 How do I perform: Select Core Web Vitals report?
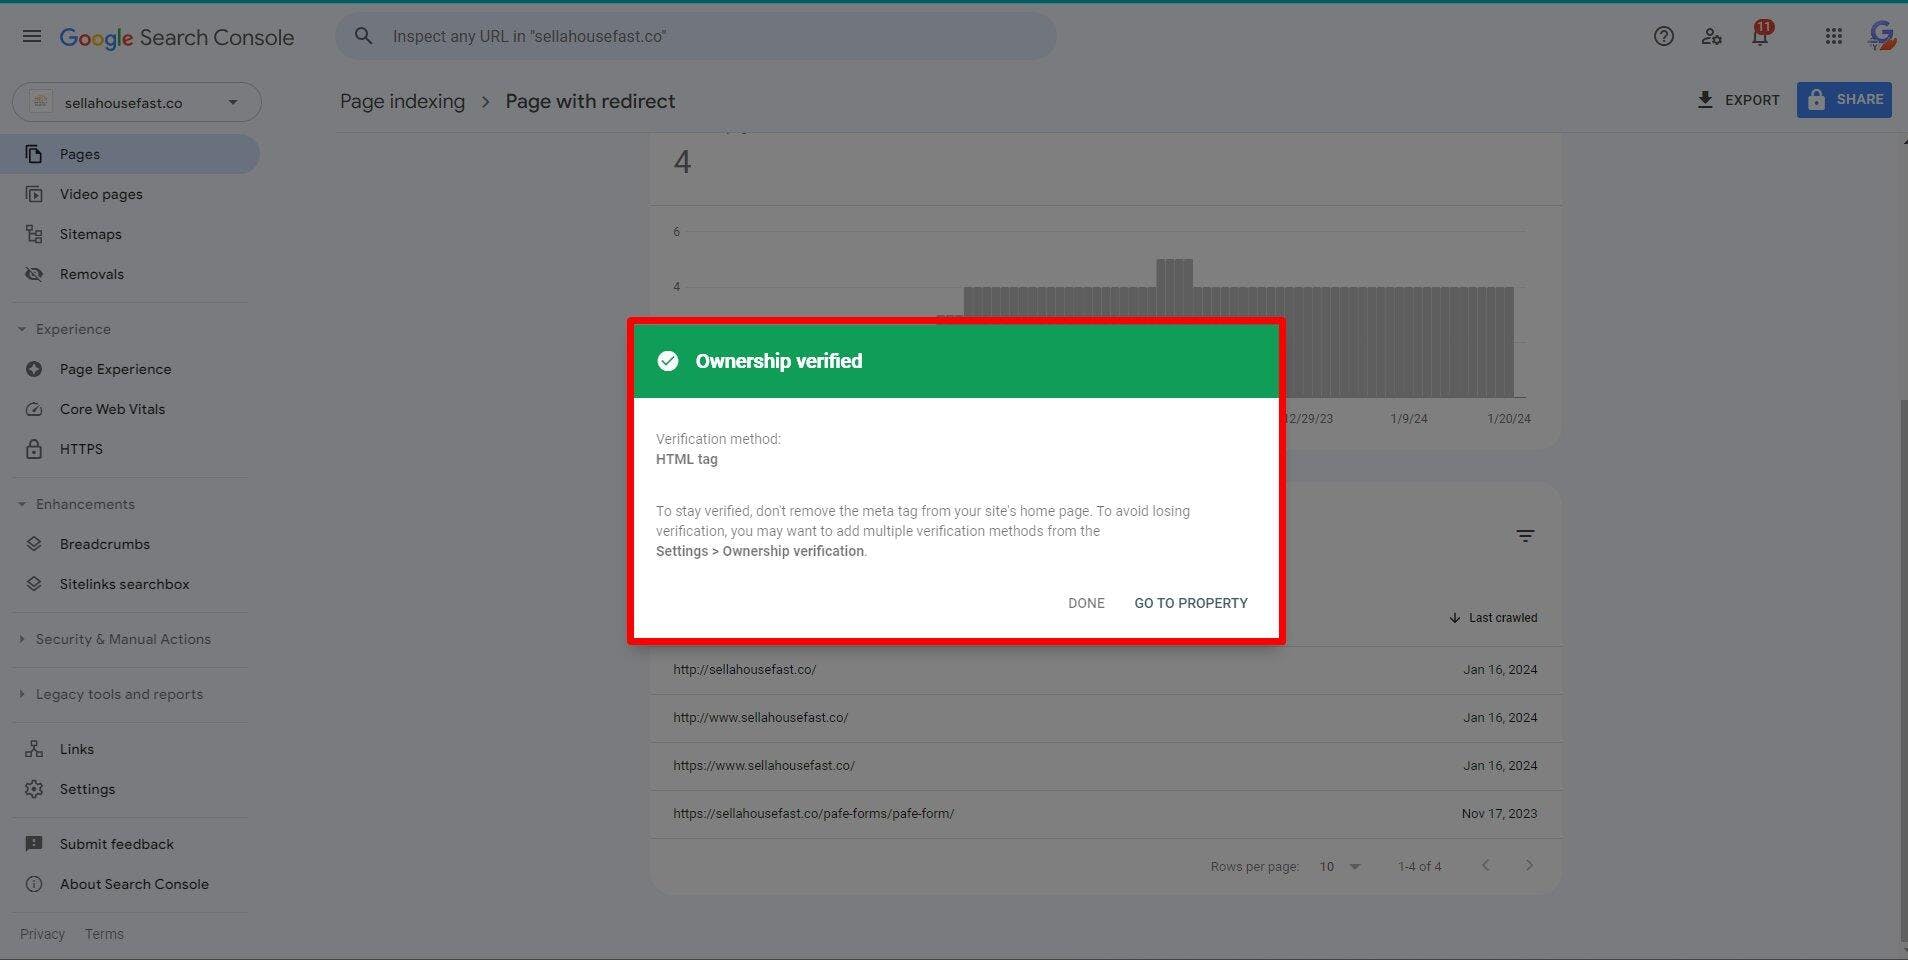(x=112, y=409)
